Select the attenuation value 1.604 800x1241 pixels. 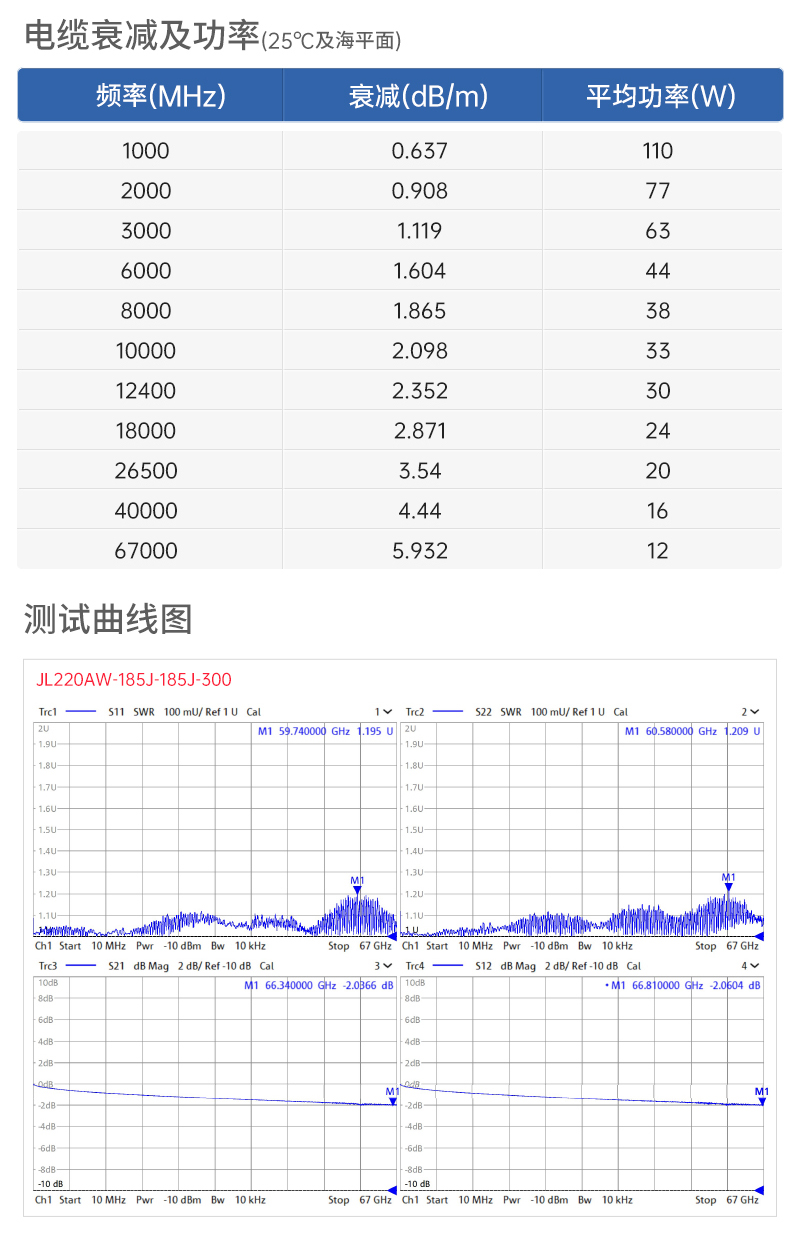[x=420, y=271]
